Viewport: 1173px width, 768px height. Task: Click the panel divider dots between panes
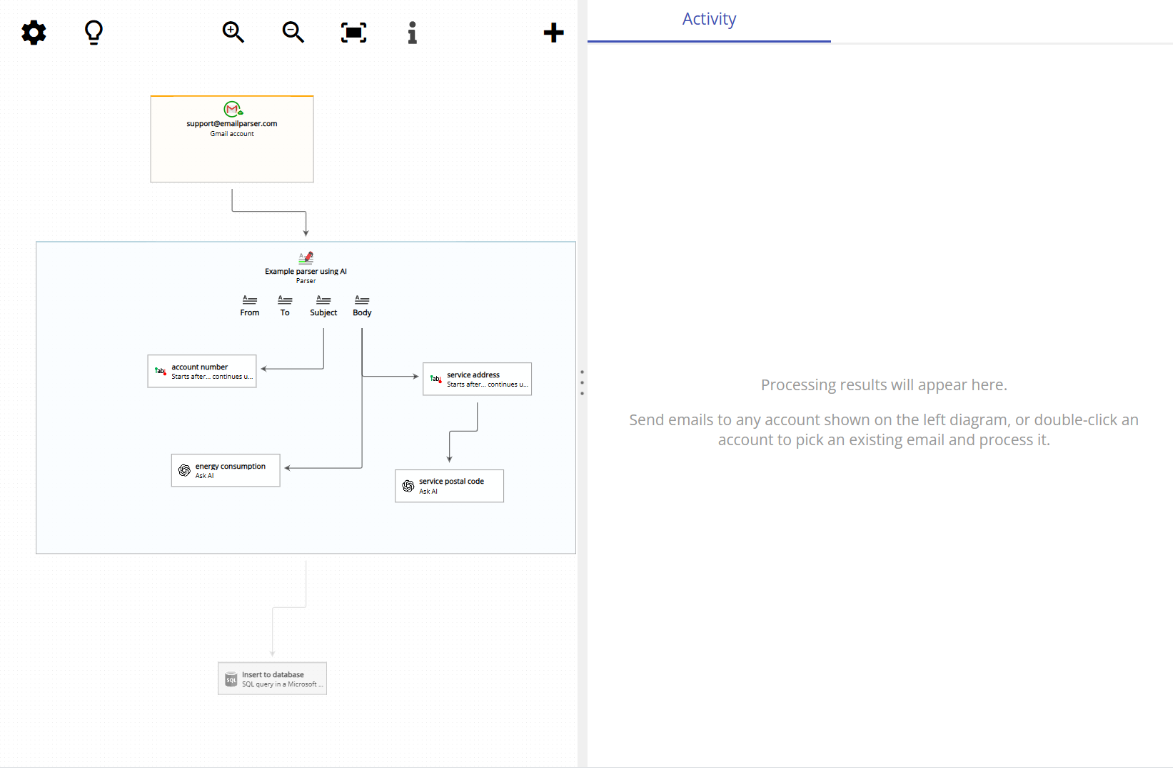click(x=583, y=380)
